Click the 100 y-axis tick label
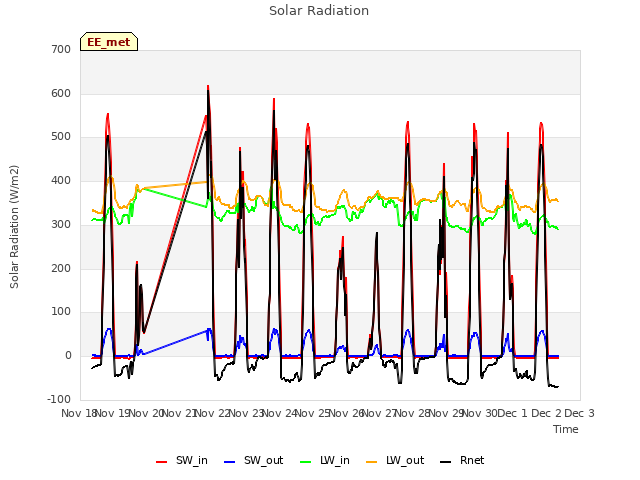The height and width of the screenshot is (480, 640). coord(61,312)
